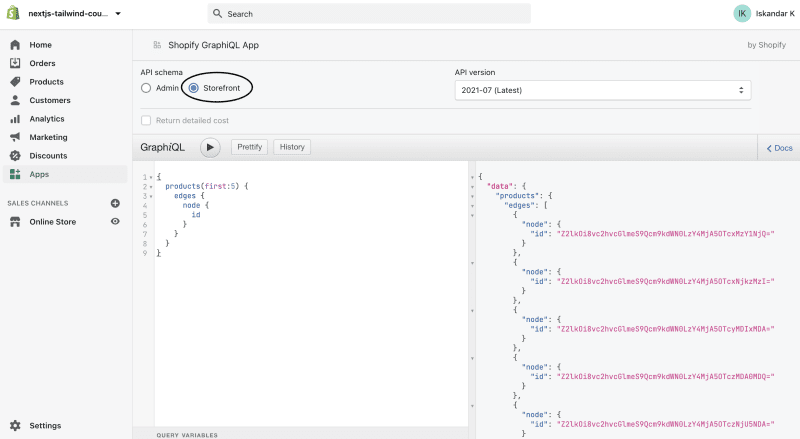Open the API version dropdown
Image resolution: width=800 pixels, height=439 pixels.
[x=603, y=90]
